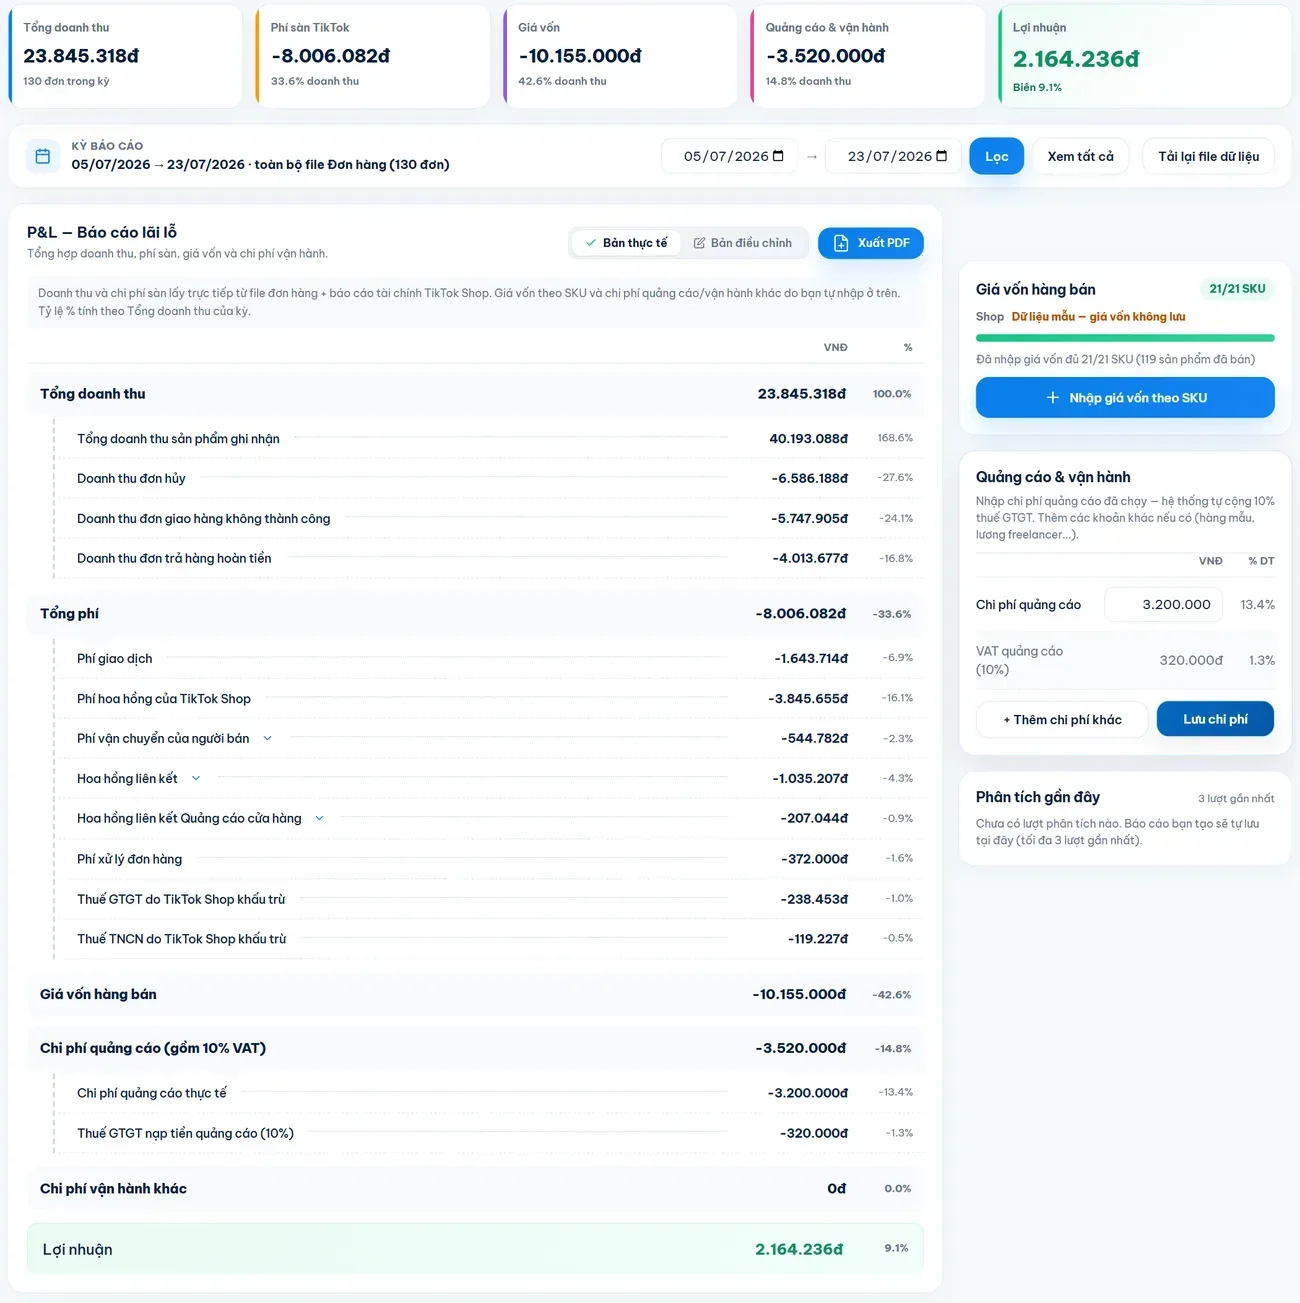Viewport: 1300px width, 1303px height.
Task: Click Phí hoa hồng của TikTok Shop text
Action: (164, 699)
